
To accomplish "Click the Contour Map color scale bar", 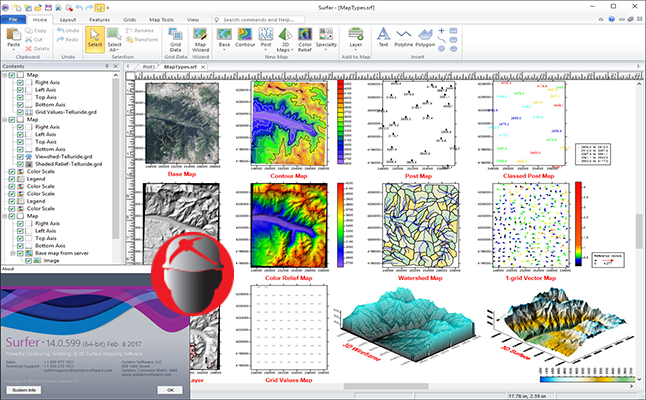I will [340, 122].
